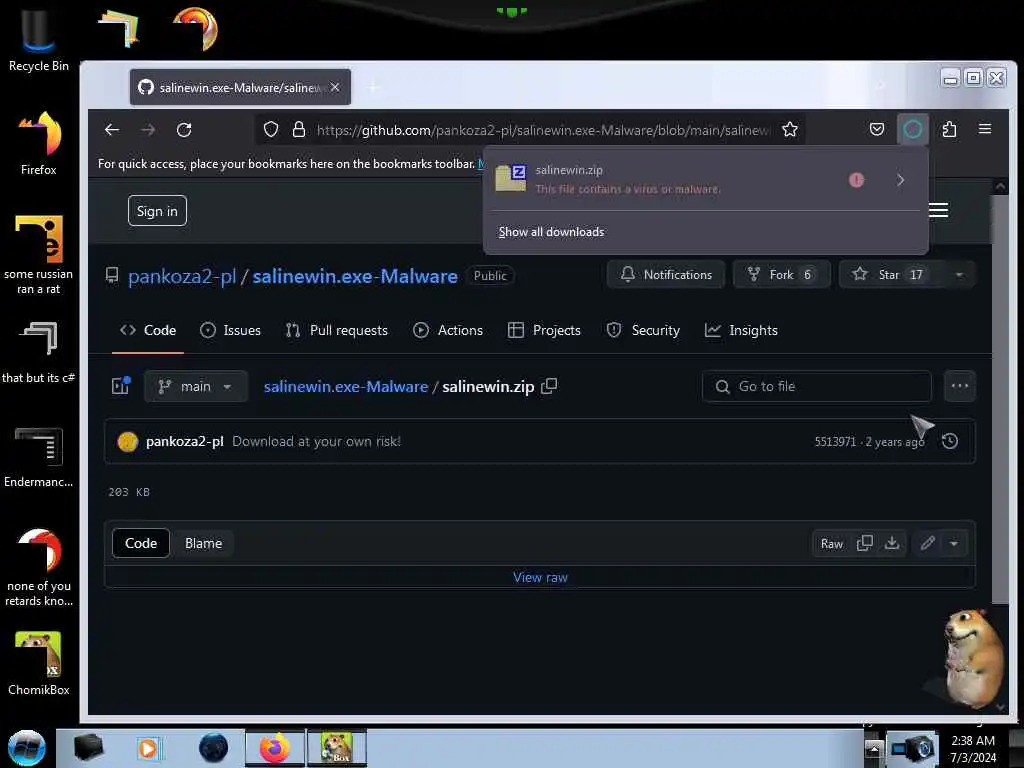Screen dimensions: 1024x768
Task: Open the Save to Pocket icon
Action: tap(876, 129)
